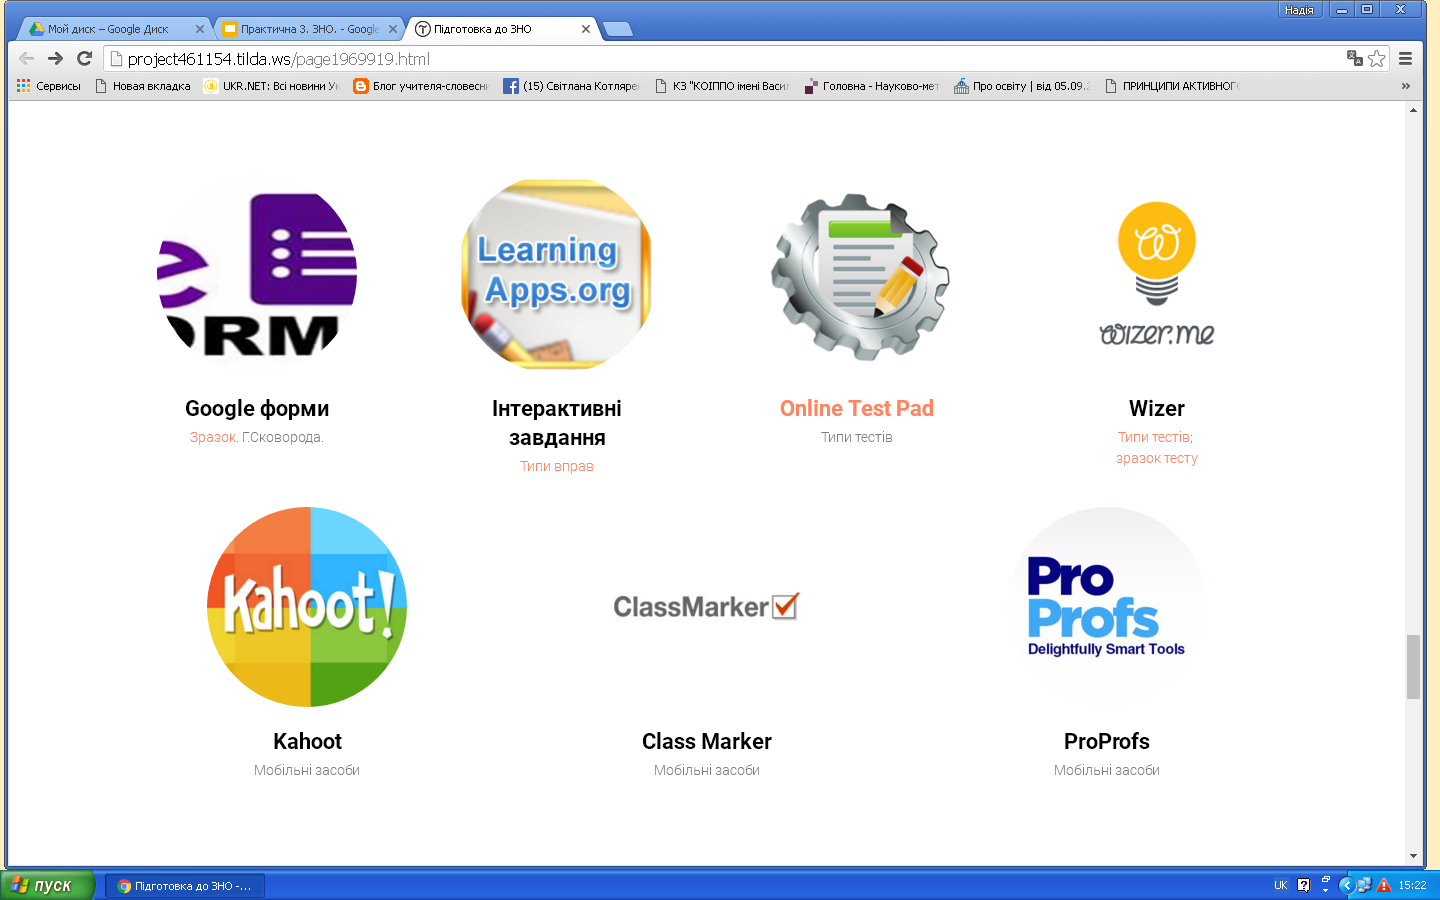
Task: Go forward in browser history
Action: tap(55, 59)
